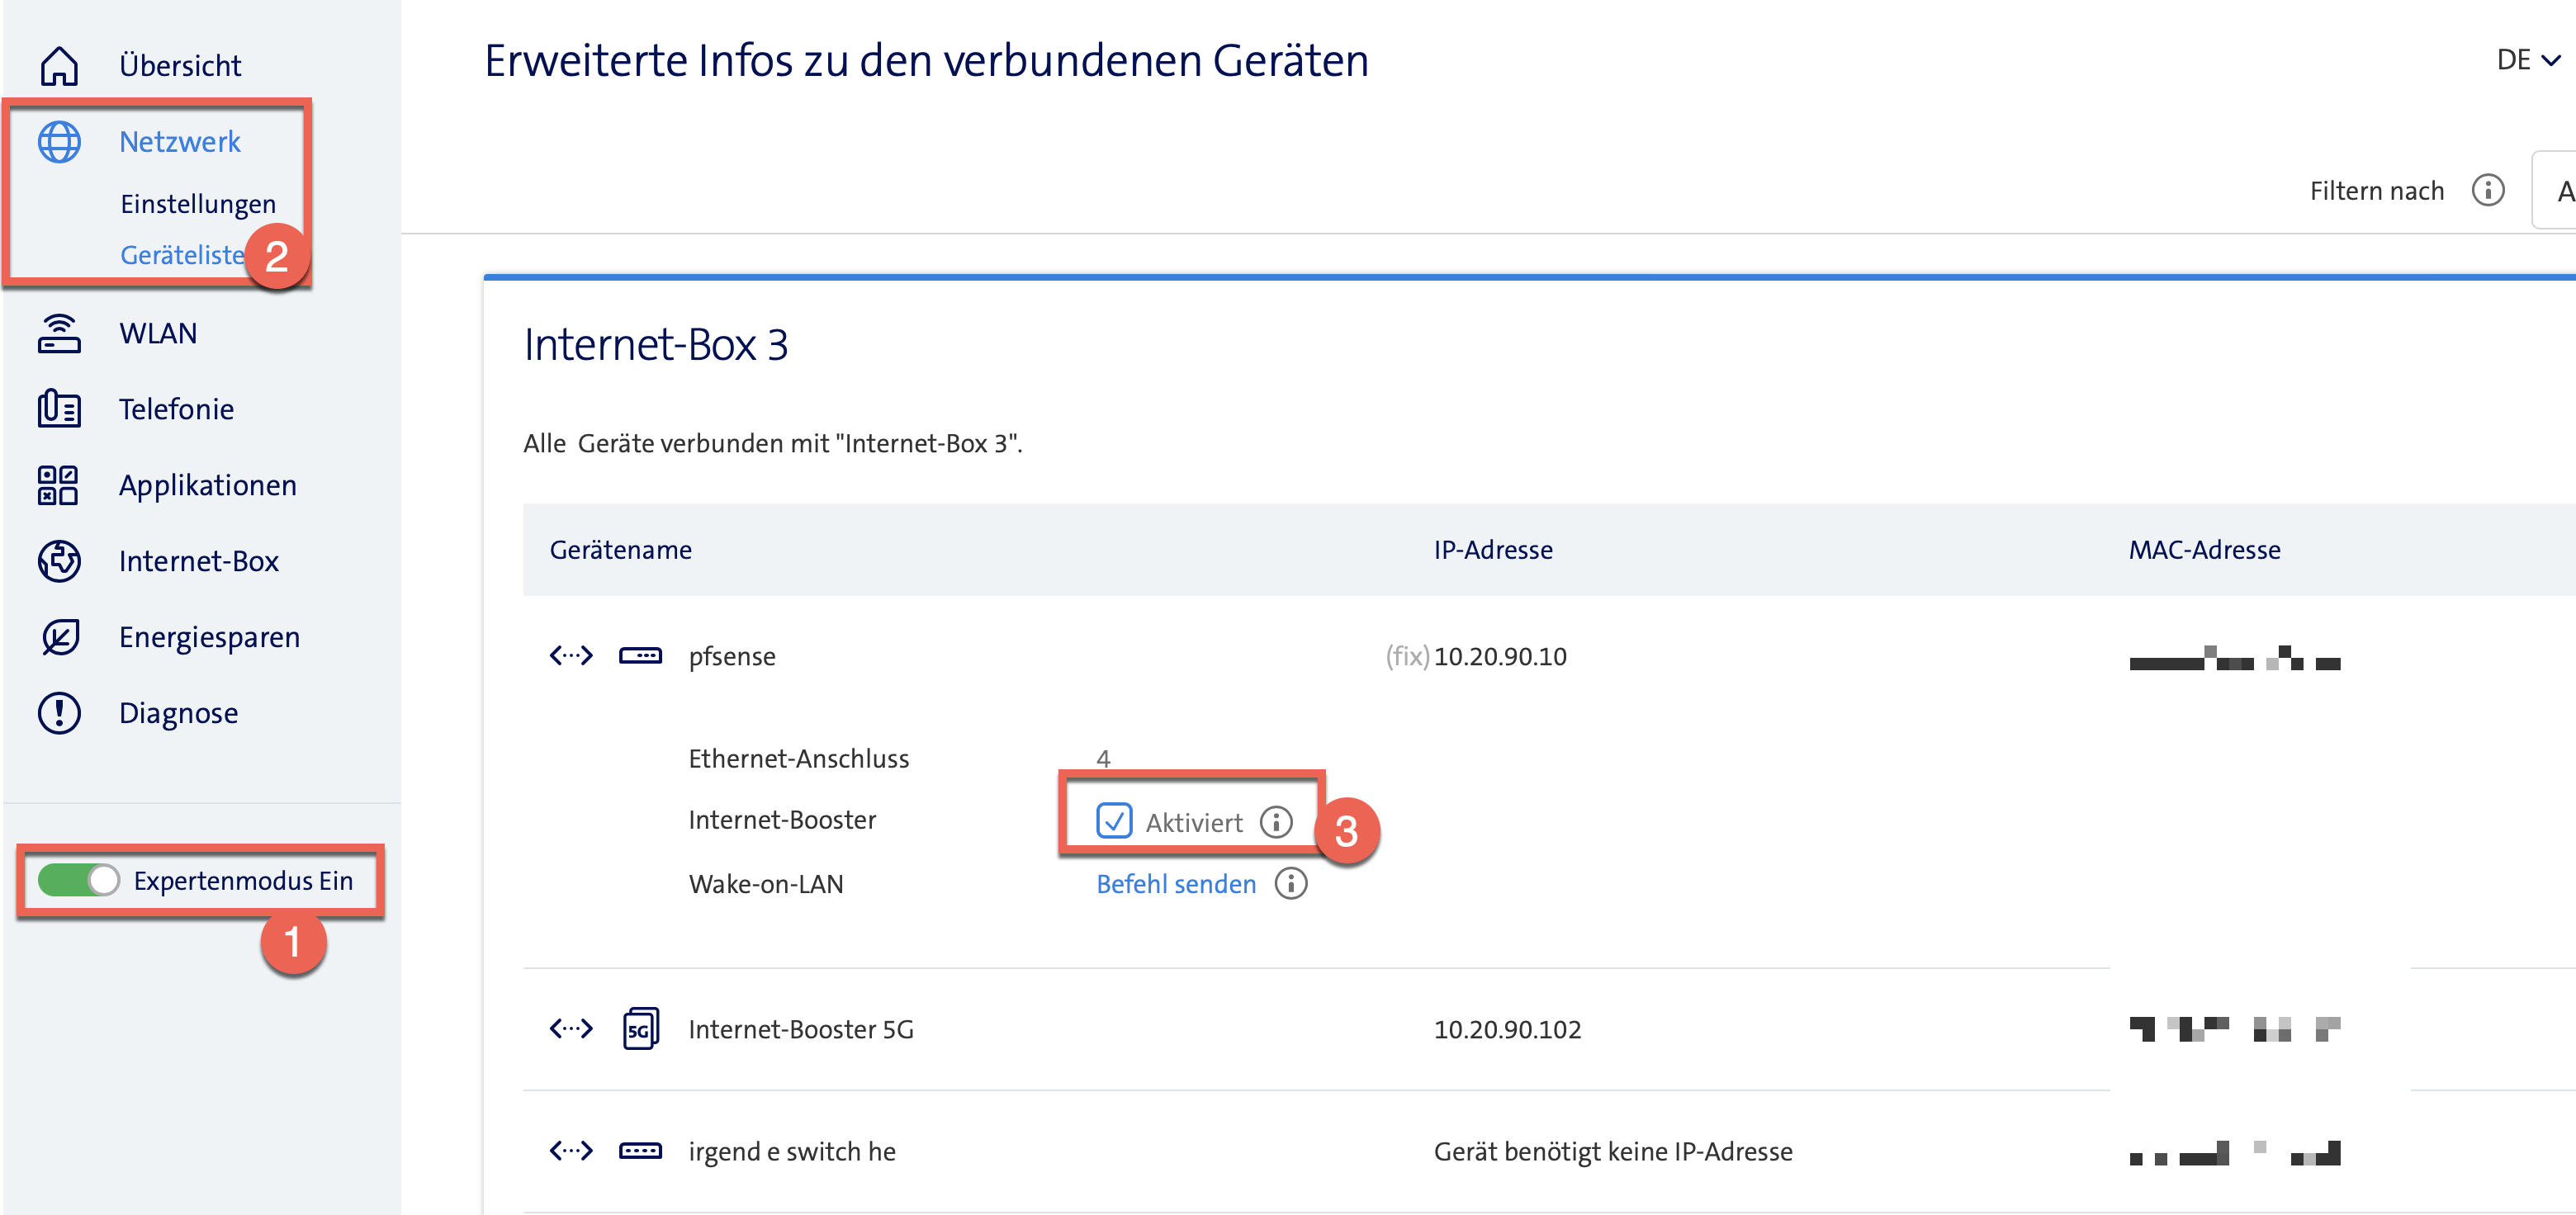Screen dimensions: 2576x1215
Task: Click the Applikationen grid icon
Action: click(58, 485)
